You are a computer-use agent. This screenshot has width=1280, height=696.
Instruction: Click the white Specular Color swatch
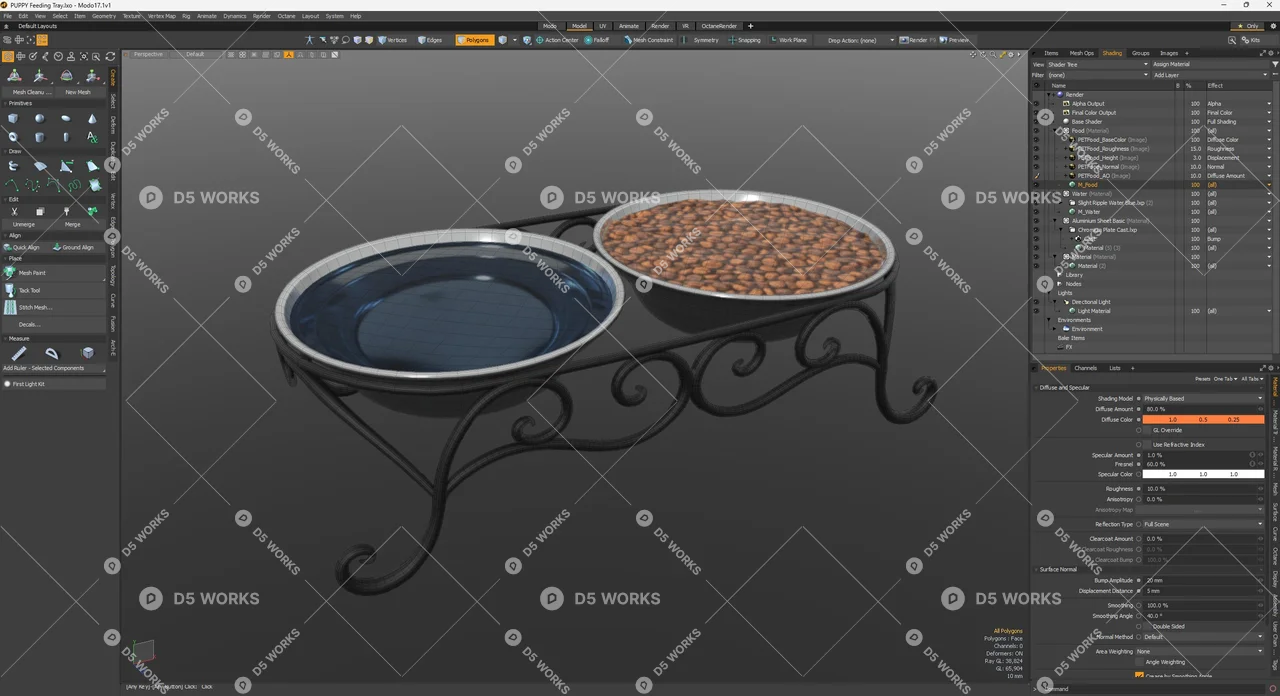pyautogui.click(x=1203, y=474)
